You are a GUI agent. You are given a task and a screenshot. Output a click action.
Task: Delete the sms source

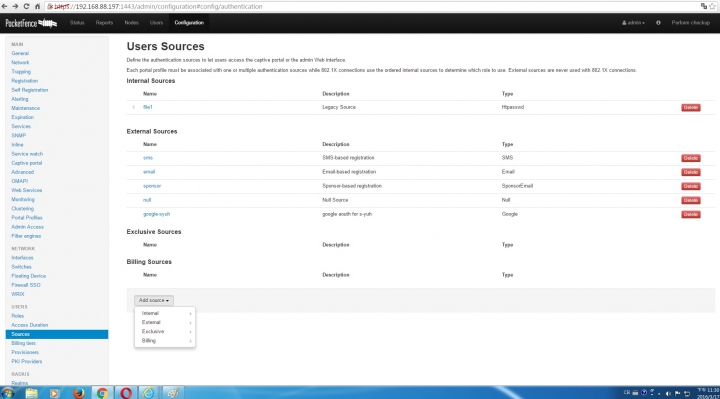point(691,158)
